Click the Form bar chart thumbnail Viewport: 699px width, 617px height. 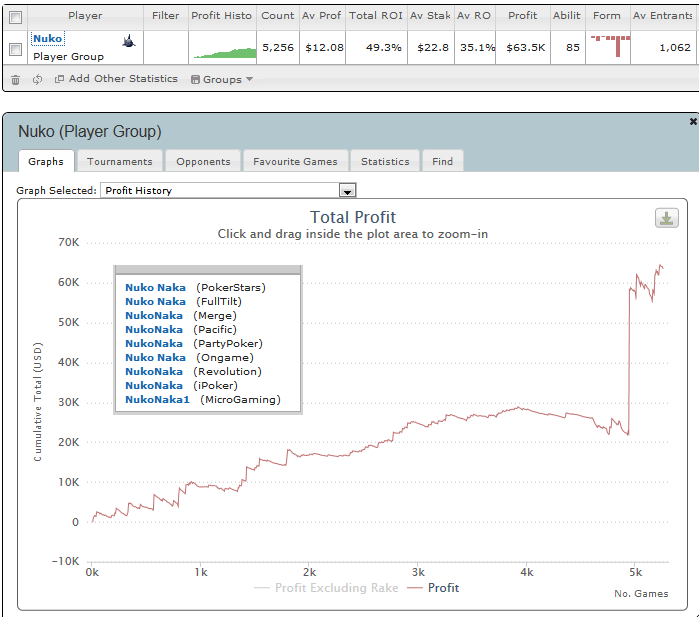coord(609,46)
